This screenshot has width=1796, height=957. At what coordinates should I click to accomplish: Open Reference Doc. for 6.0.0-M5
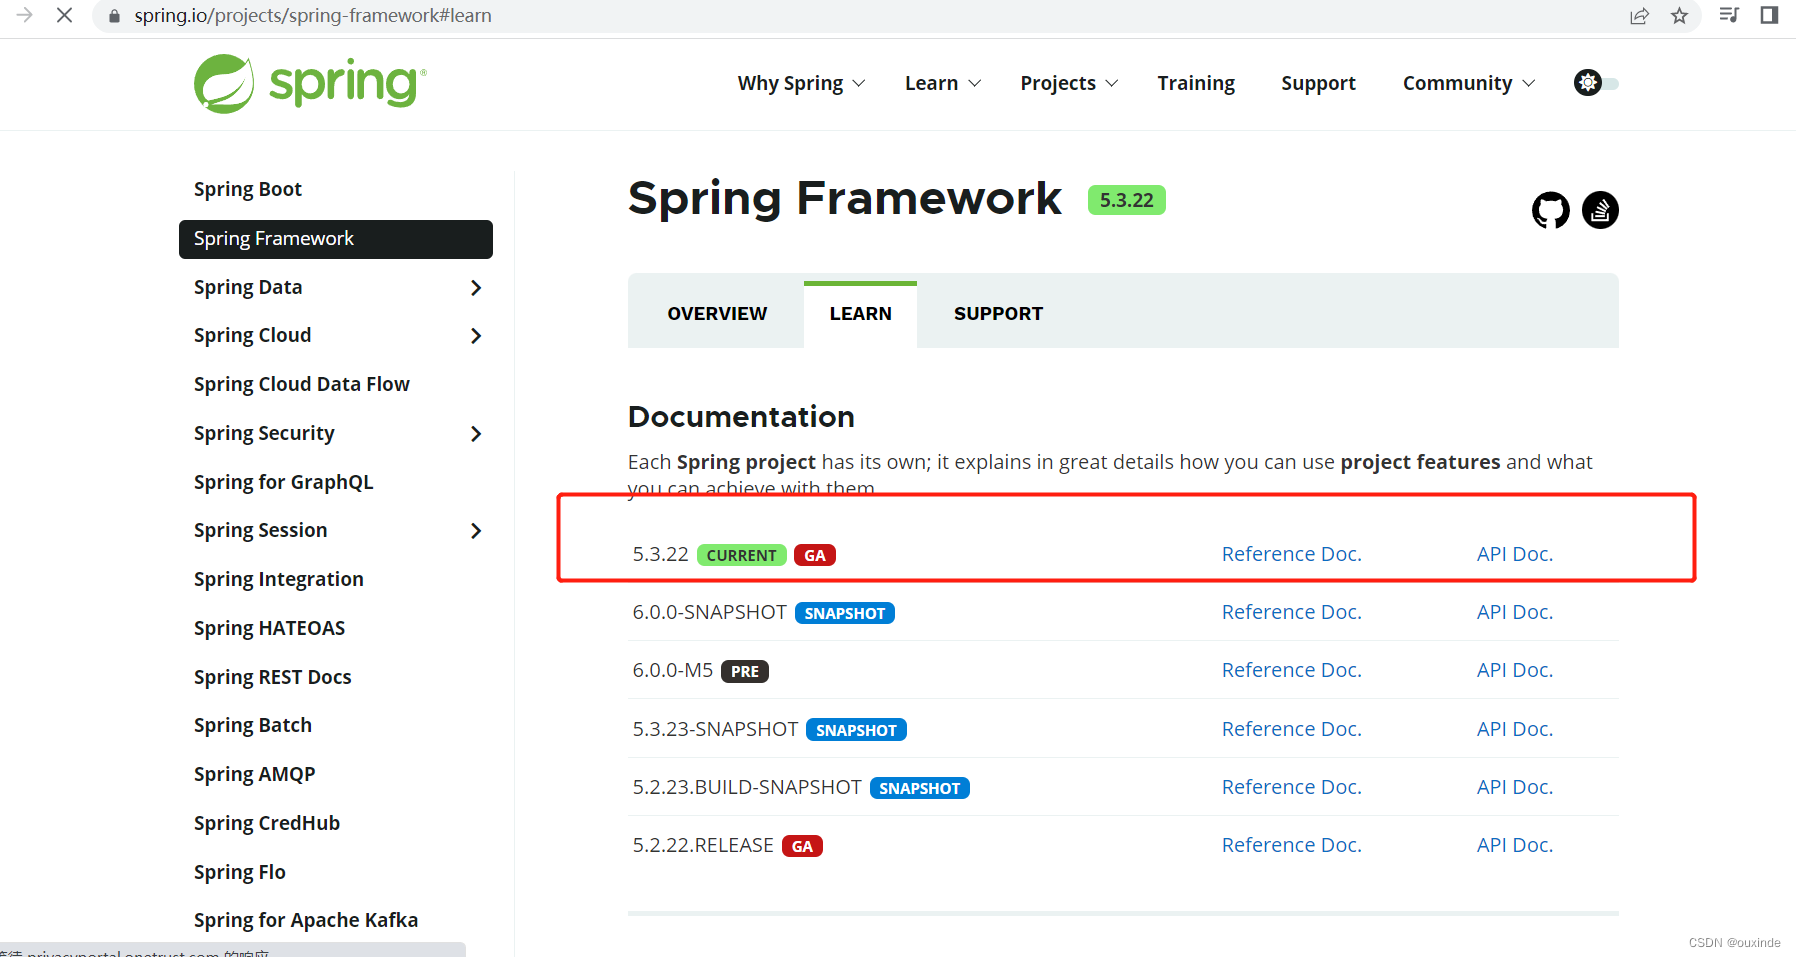[1292, 670]
